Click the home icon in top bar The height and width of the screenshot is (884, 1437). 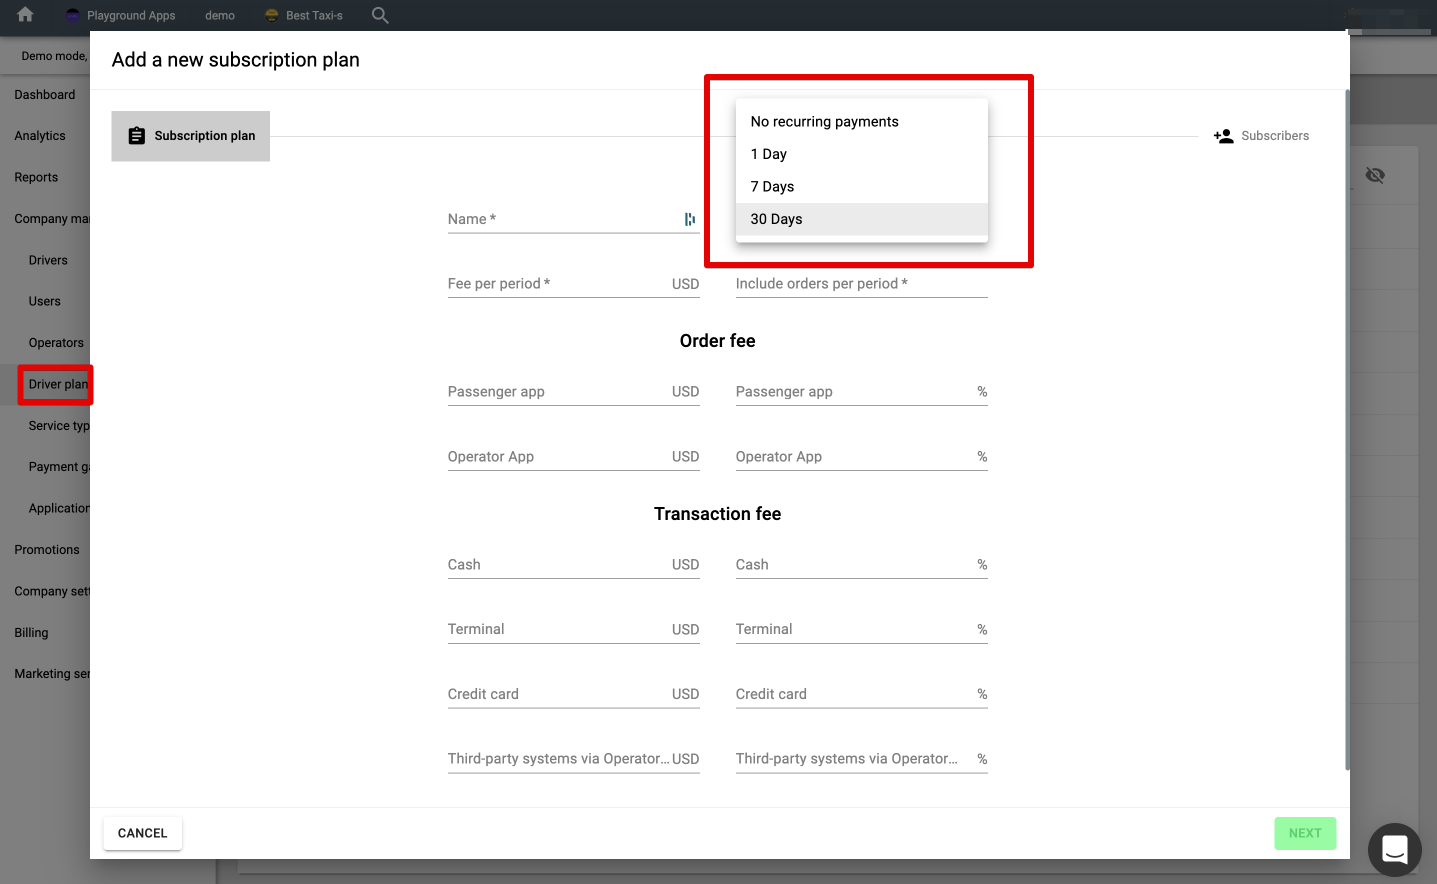(x=25, y=15)
